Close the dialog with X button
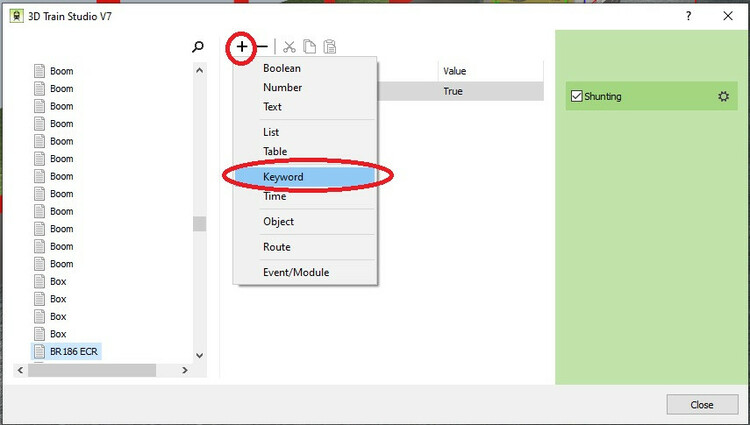The height and width of the screenshot is (425, 750). (x=728, y=16)
